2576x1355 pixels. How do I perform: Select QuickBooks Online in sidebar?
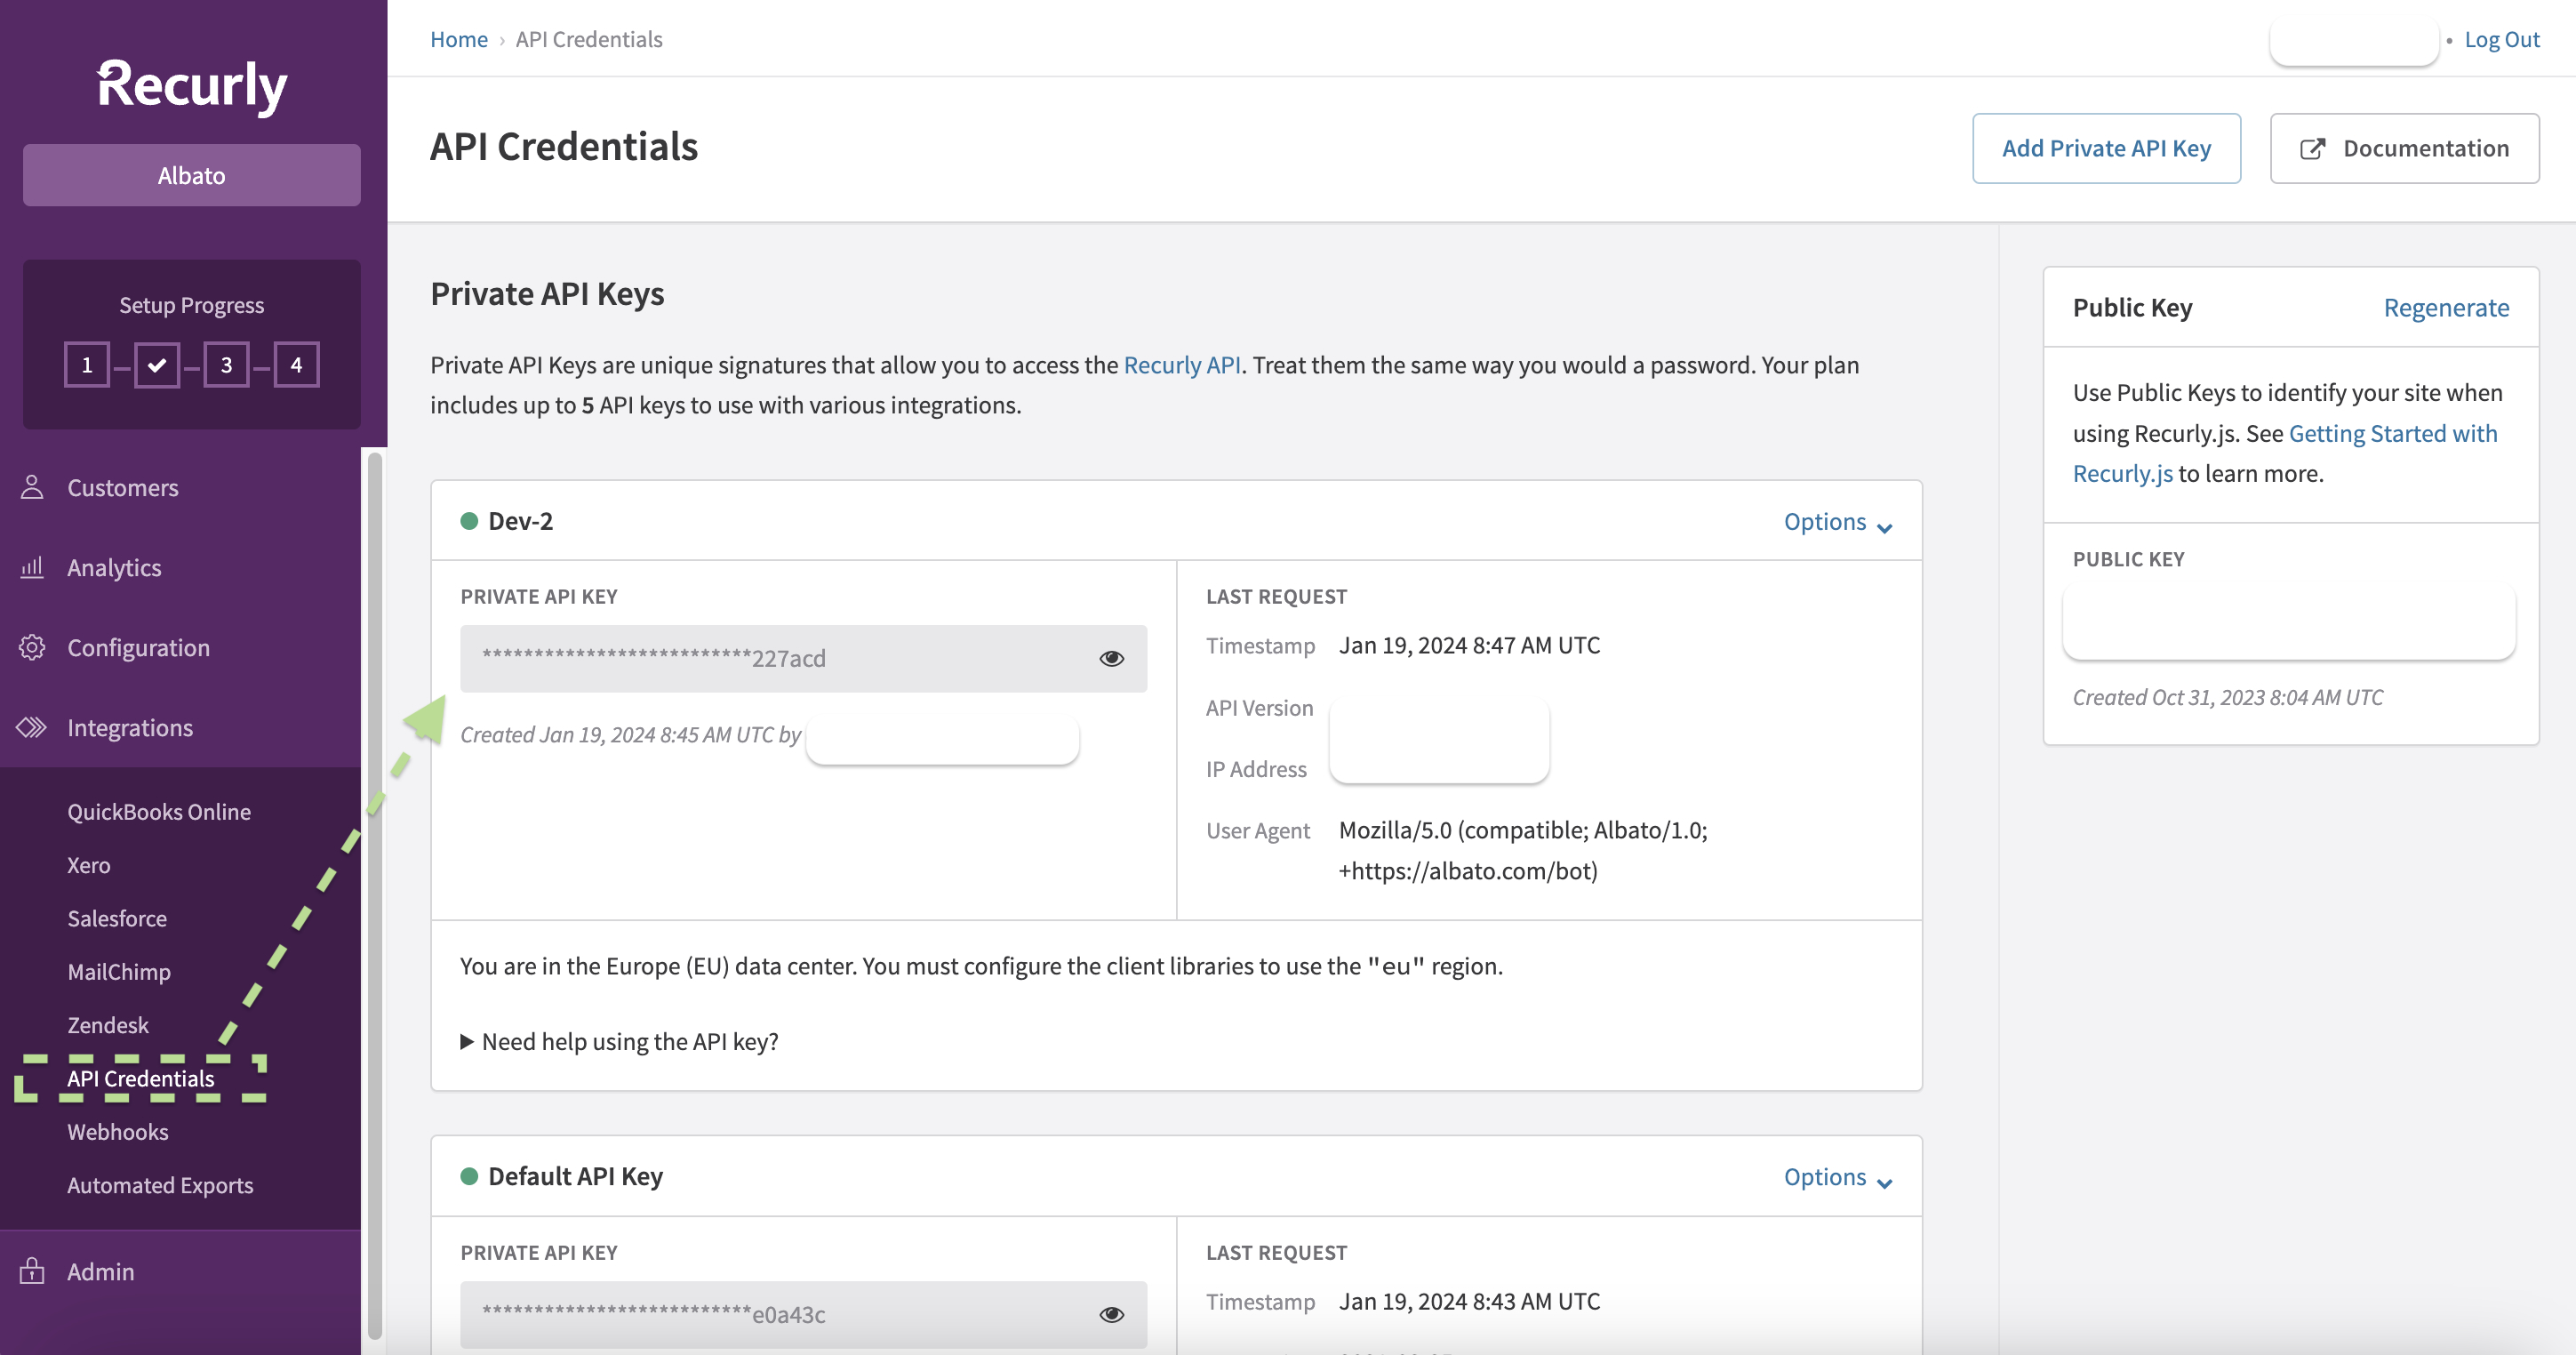159,811
